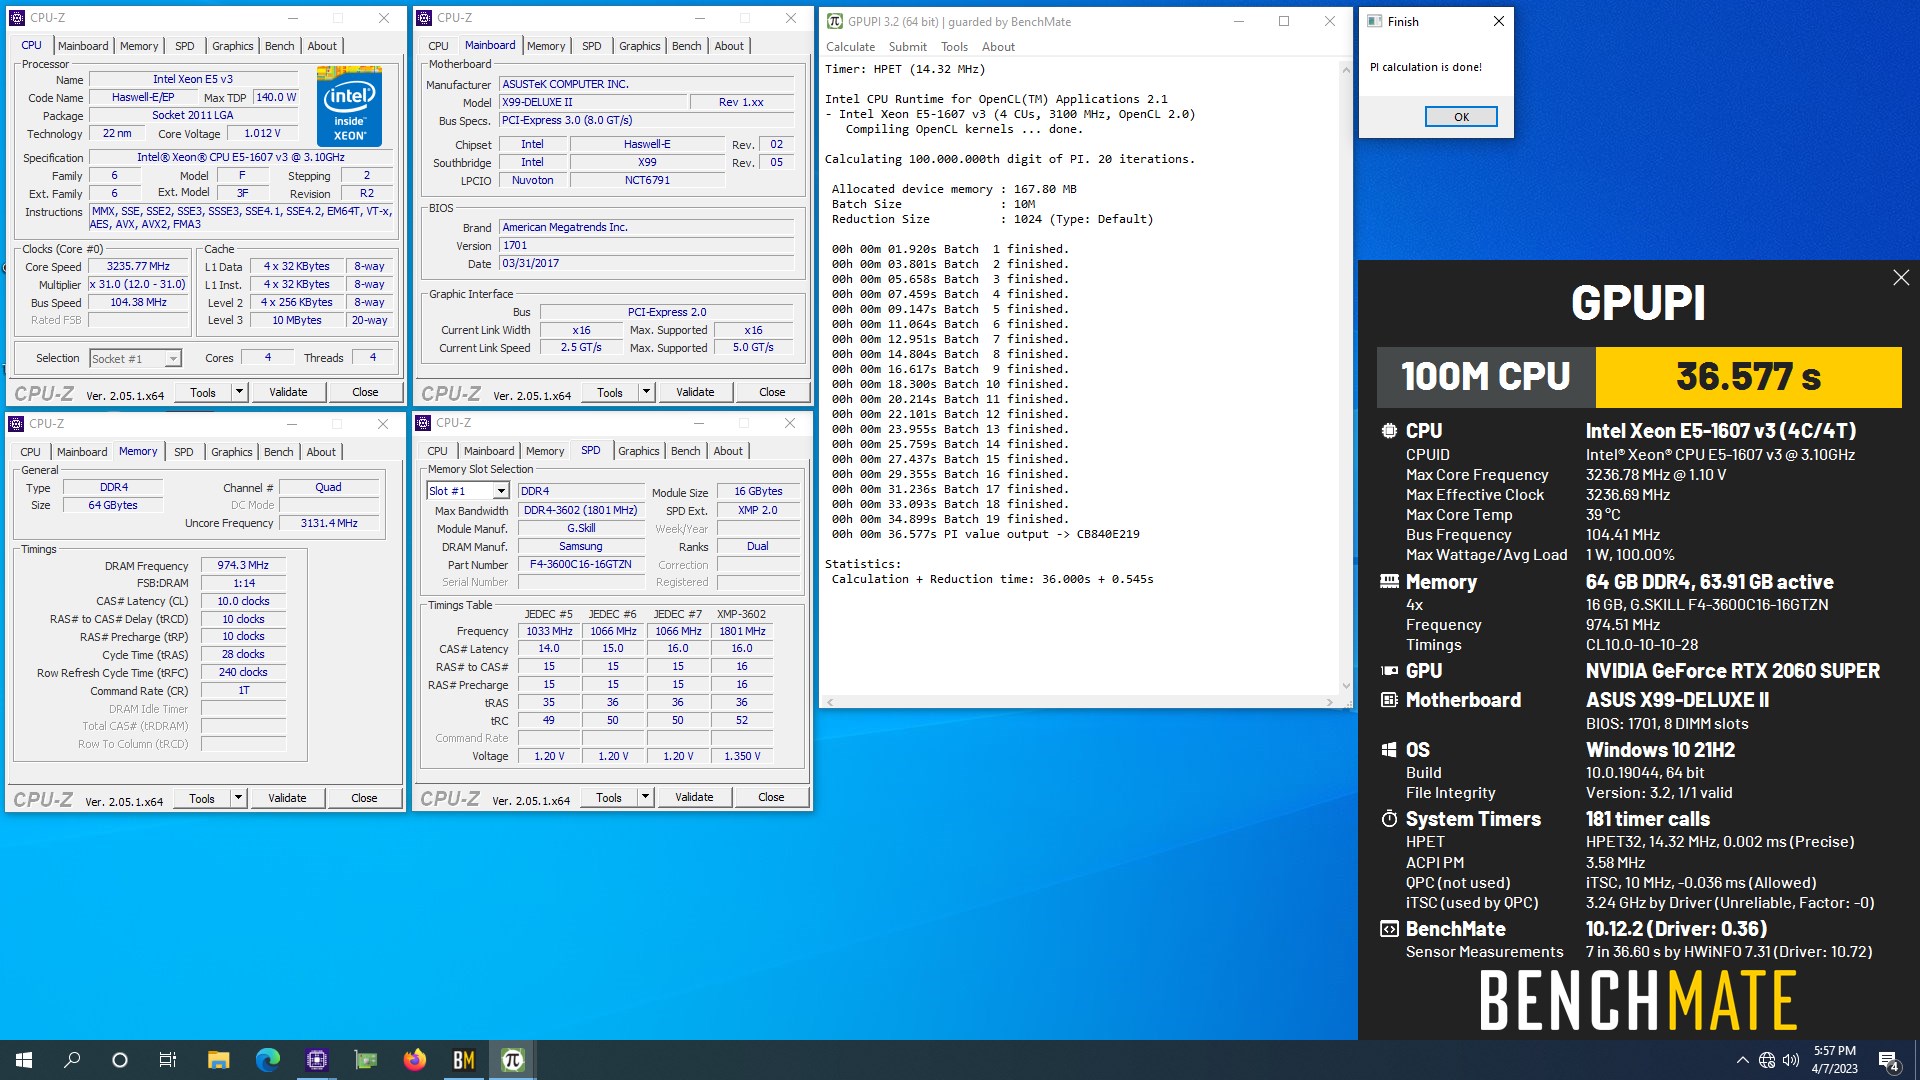Click part number F4-3600C16-16GTZN field
Viewport: 1920px width, 1080px height.
(x=581, y=564)
